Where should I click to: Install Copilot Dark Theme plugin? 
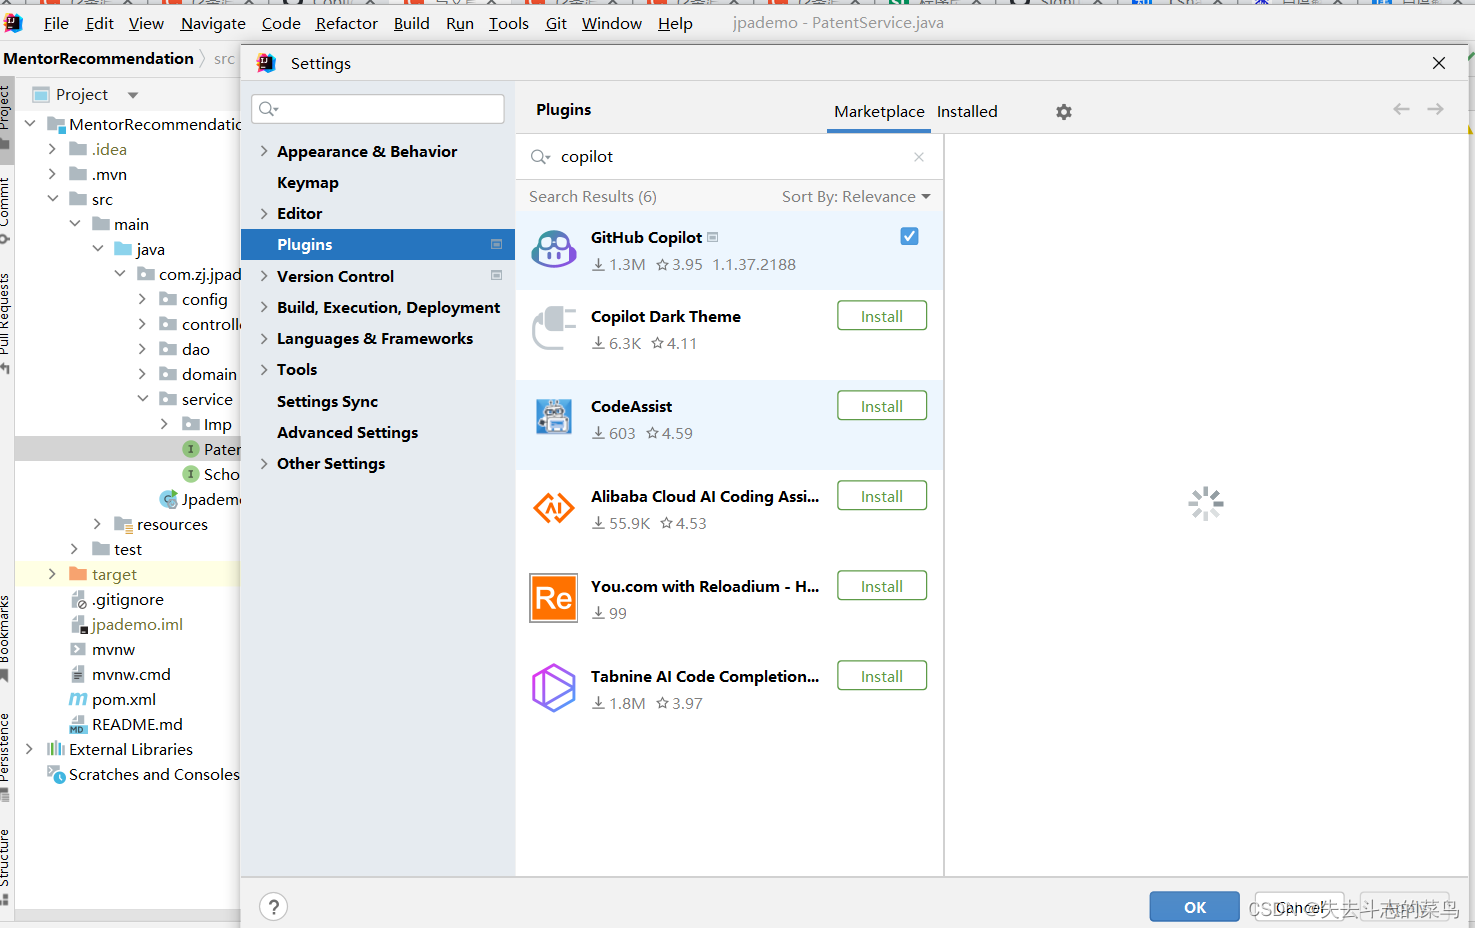pyautogui.click(x=882, y=316)
